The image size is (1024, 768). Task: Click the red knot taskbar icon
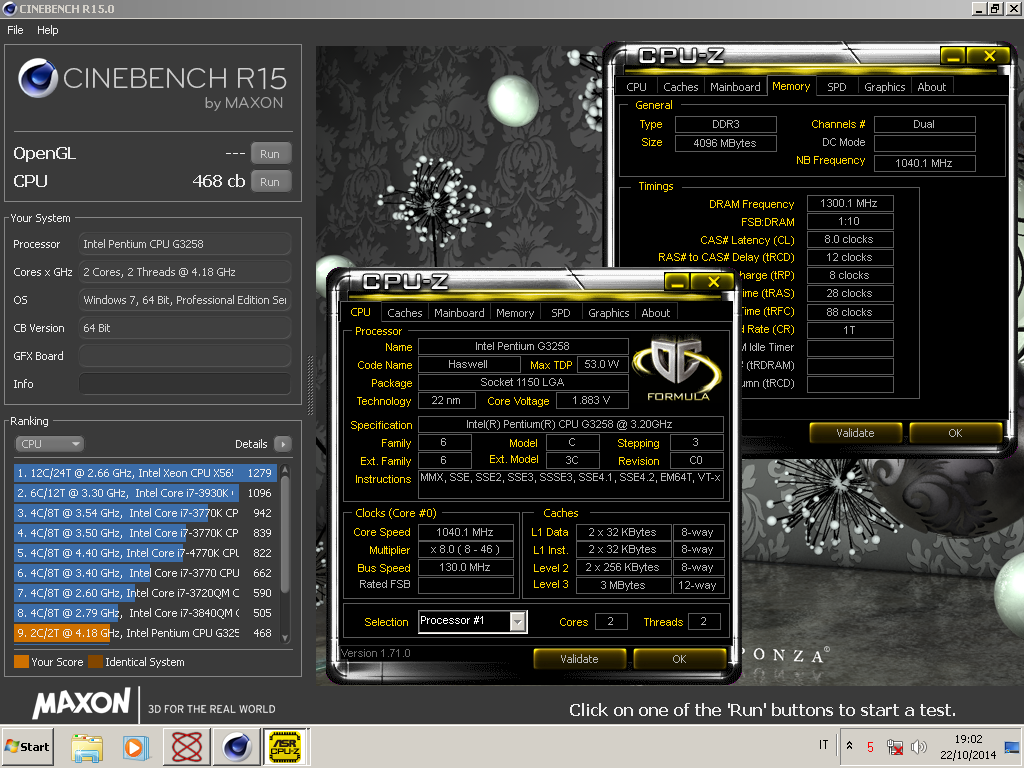coord(187,746)
